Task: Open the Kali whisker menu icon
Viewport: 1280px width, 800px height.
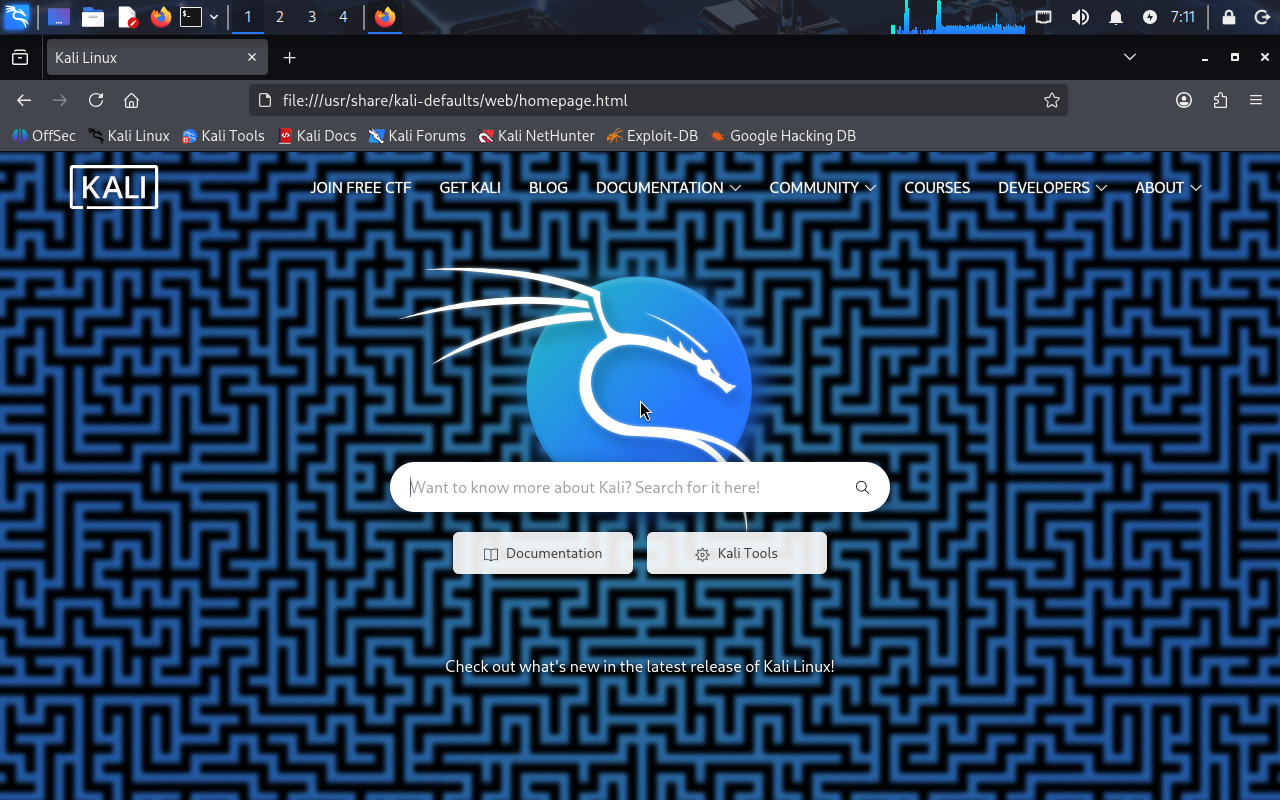Action: coord(17,17)
